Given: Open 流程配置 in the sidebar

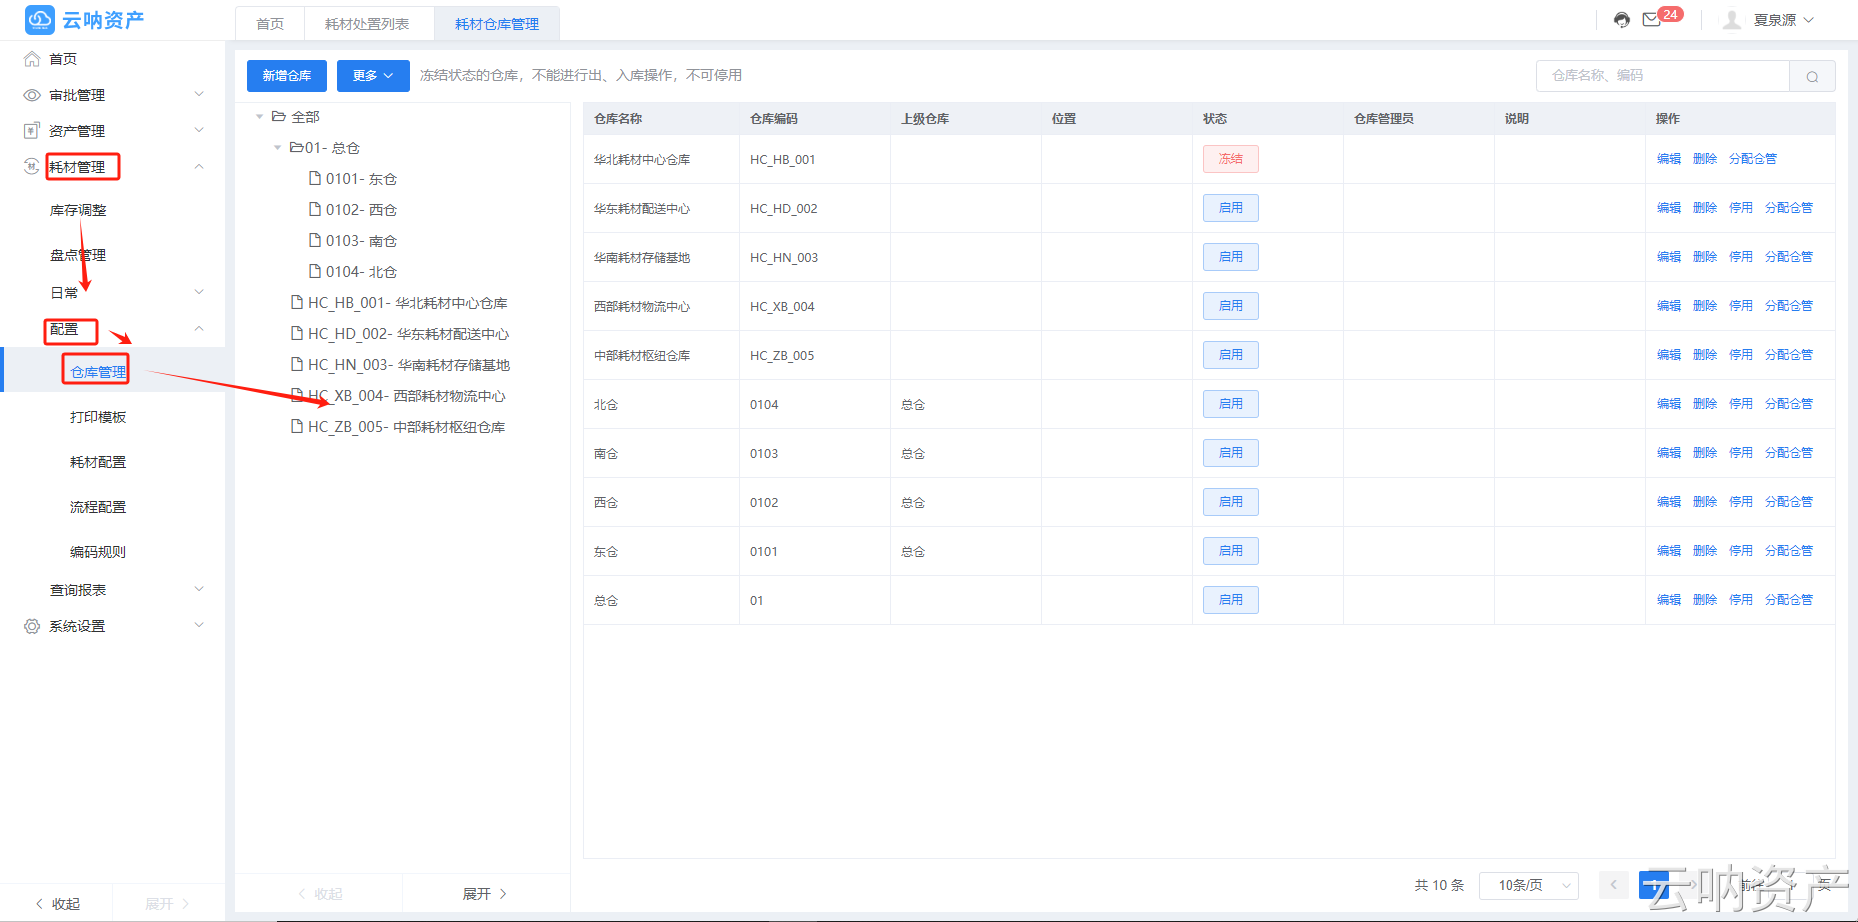Looking at the screenshot, I should (x=98, y=507).
